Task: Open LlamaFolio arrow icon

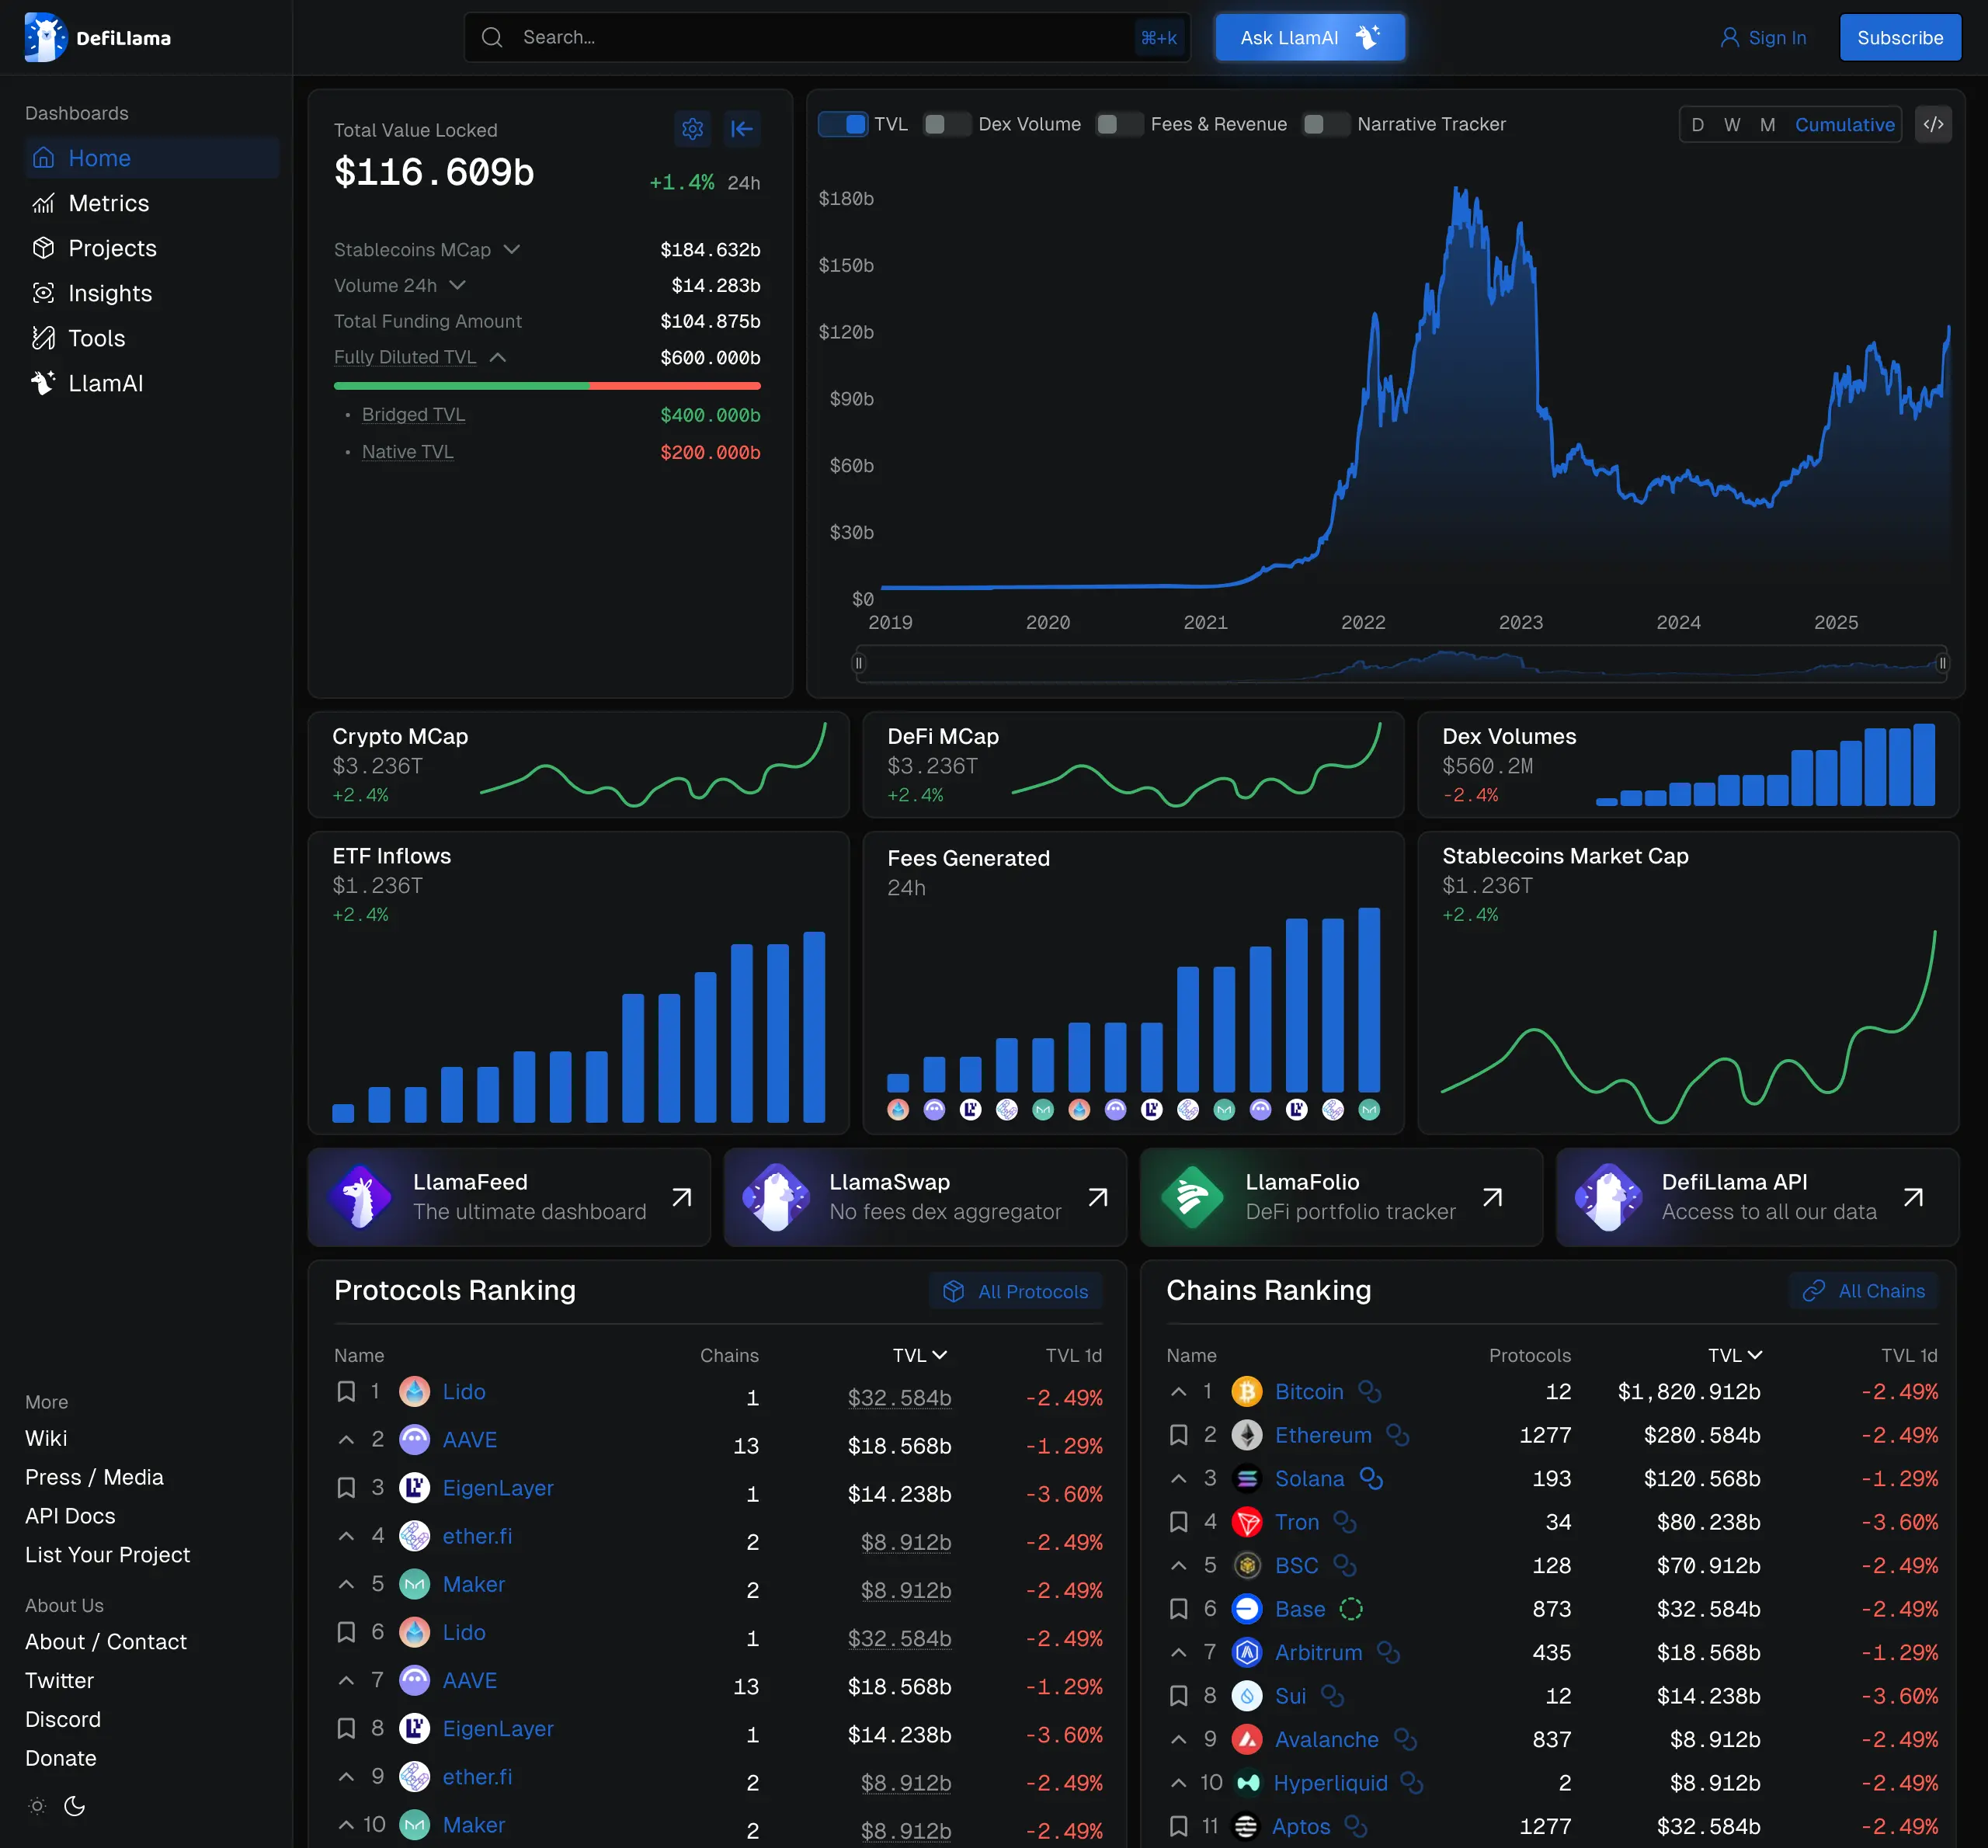Action: point(1493,1197)
